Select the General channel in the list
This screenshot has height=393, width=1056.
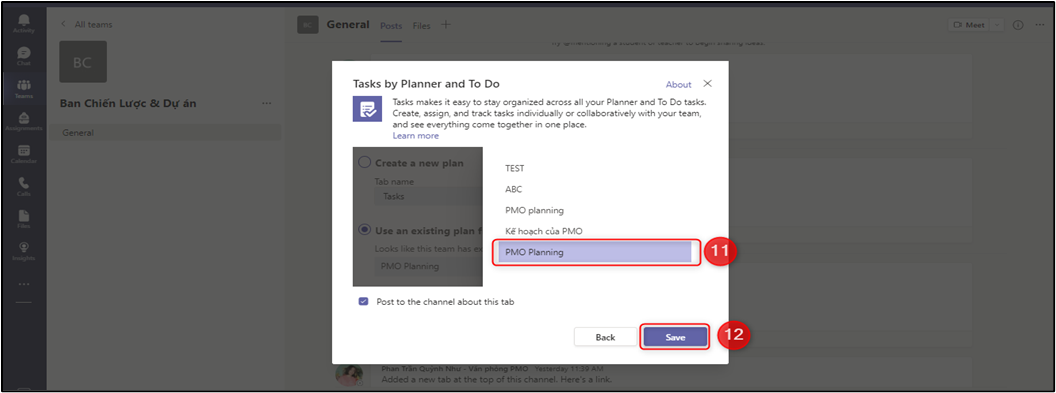coord(165,133)
